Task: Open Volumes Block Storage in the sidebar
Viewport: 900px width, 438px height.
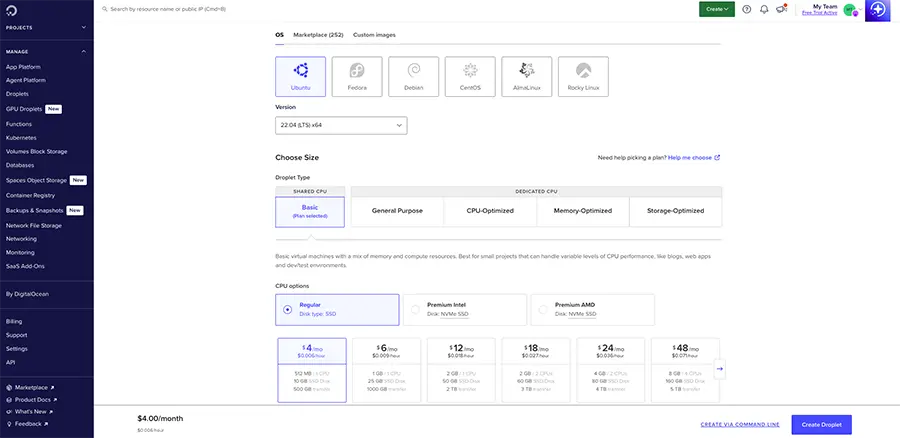Action: [x=36, y=152]
